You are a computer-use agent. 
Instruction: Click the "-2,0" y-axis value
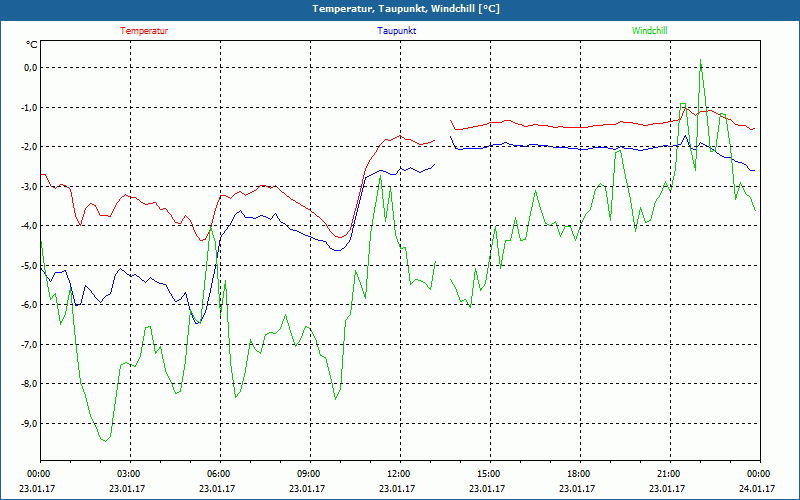29,147
